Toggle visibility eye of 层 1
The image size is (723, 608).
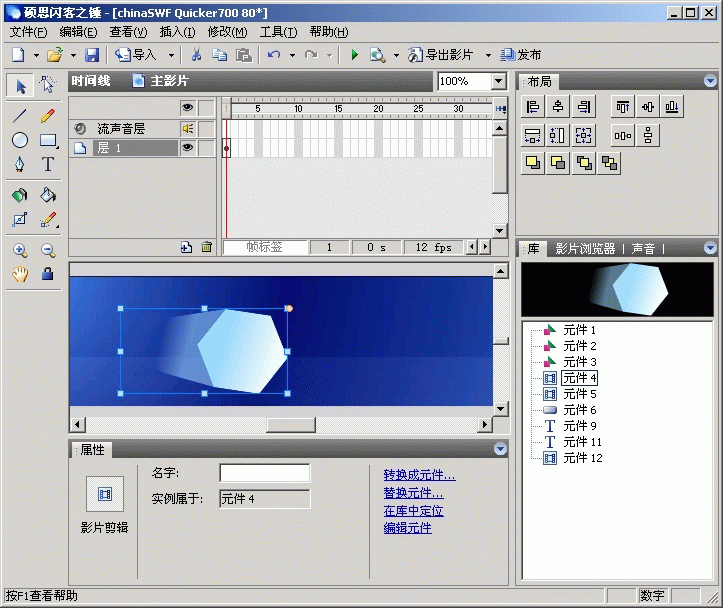click(x=187, y=148)
